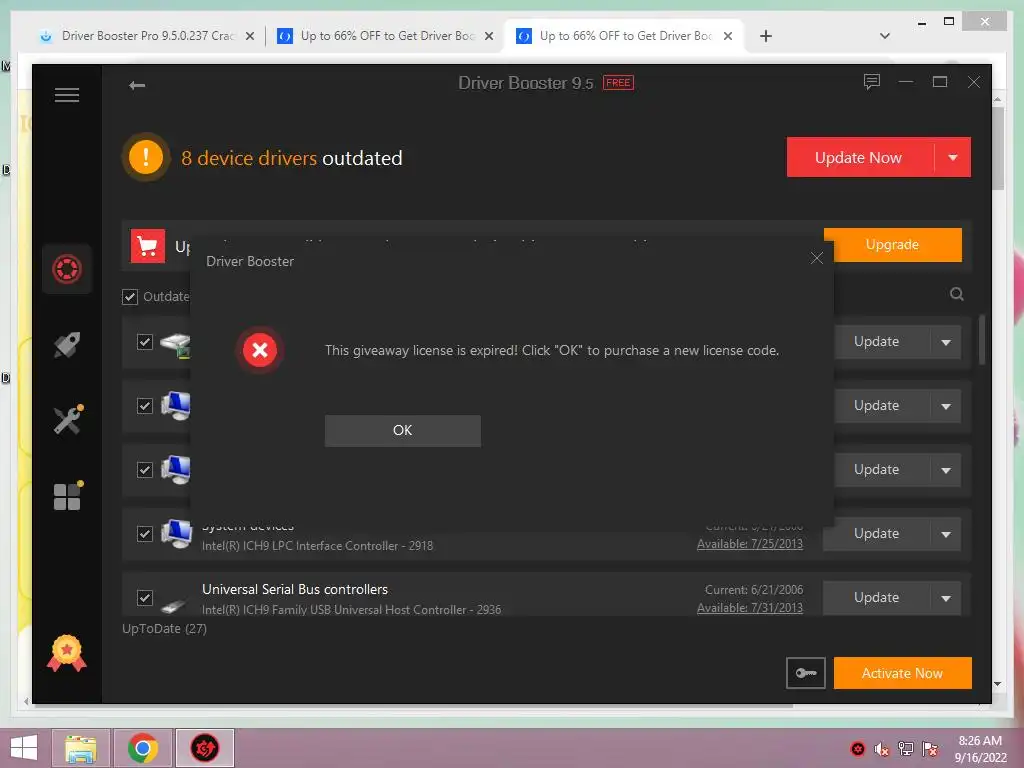This screenshot has height=768, width=1024.
Task: Click Update for the first driver row
Action: tap(876, 342)
